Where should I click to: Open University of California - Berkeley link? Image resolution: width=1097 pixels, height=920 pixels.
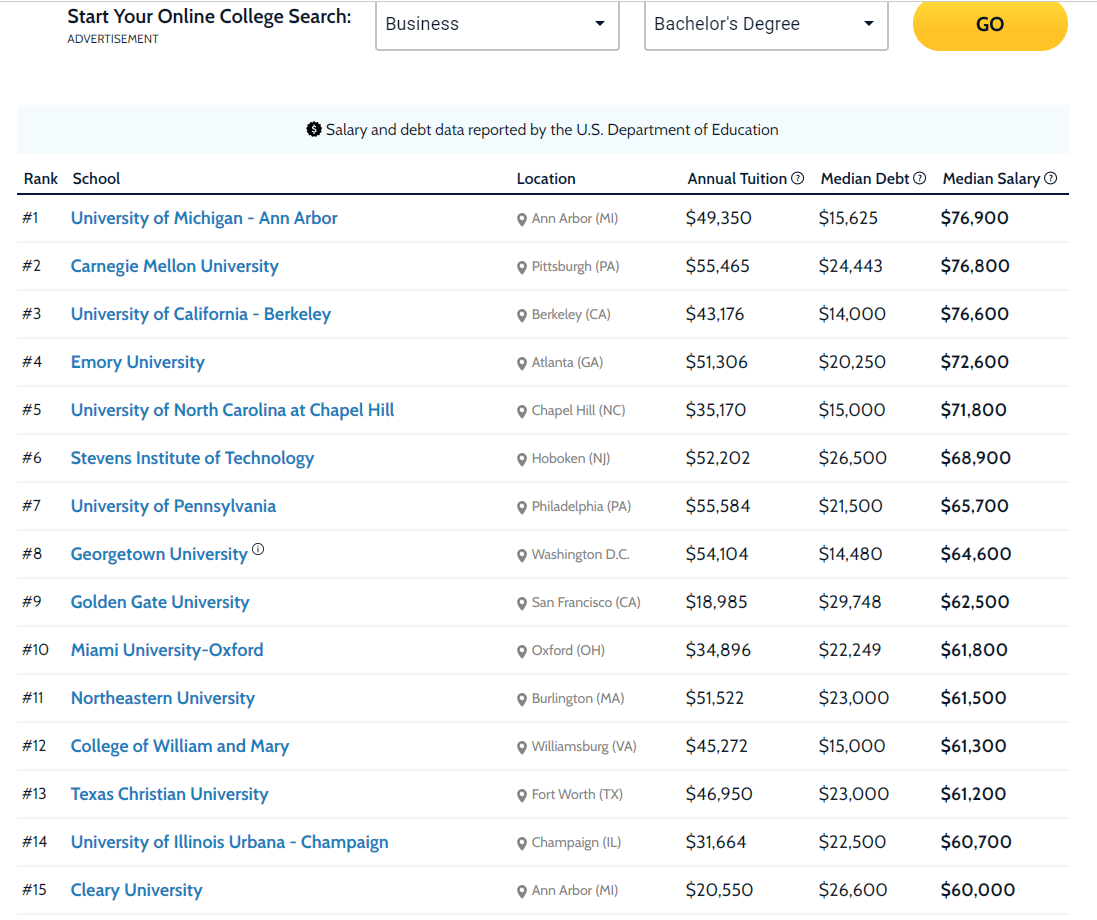click(201, 314)
